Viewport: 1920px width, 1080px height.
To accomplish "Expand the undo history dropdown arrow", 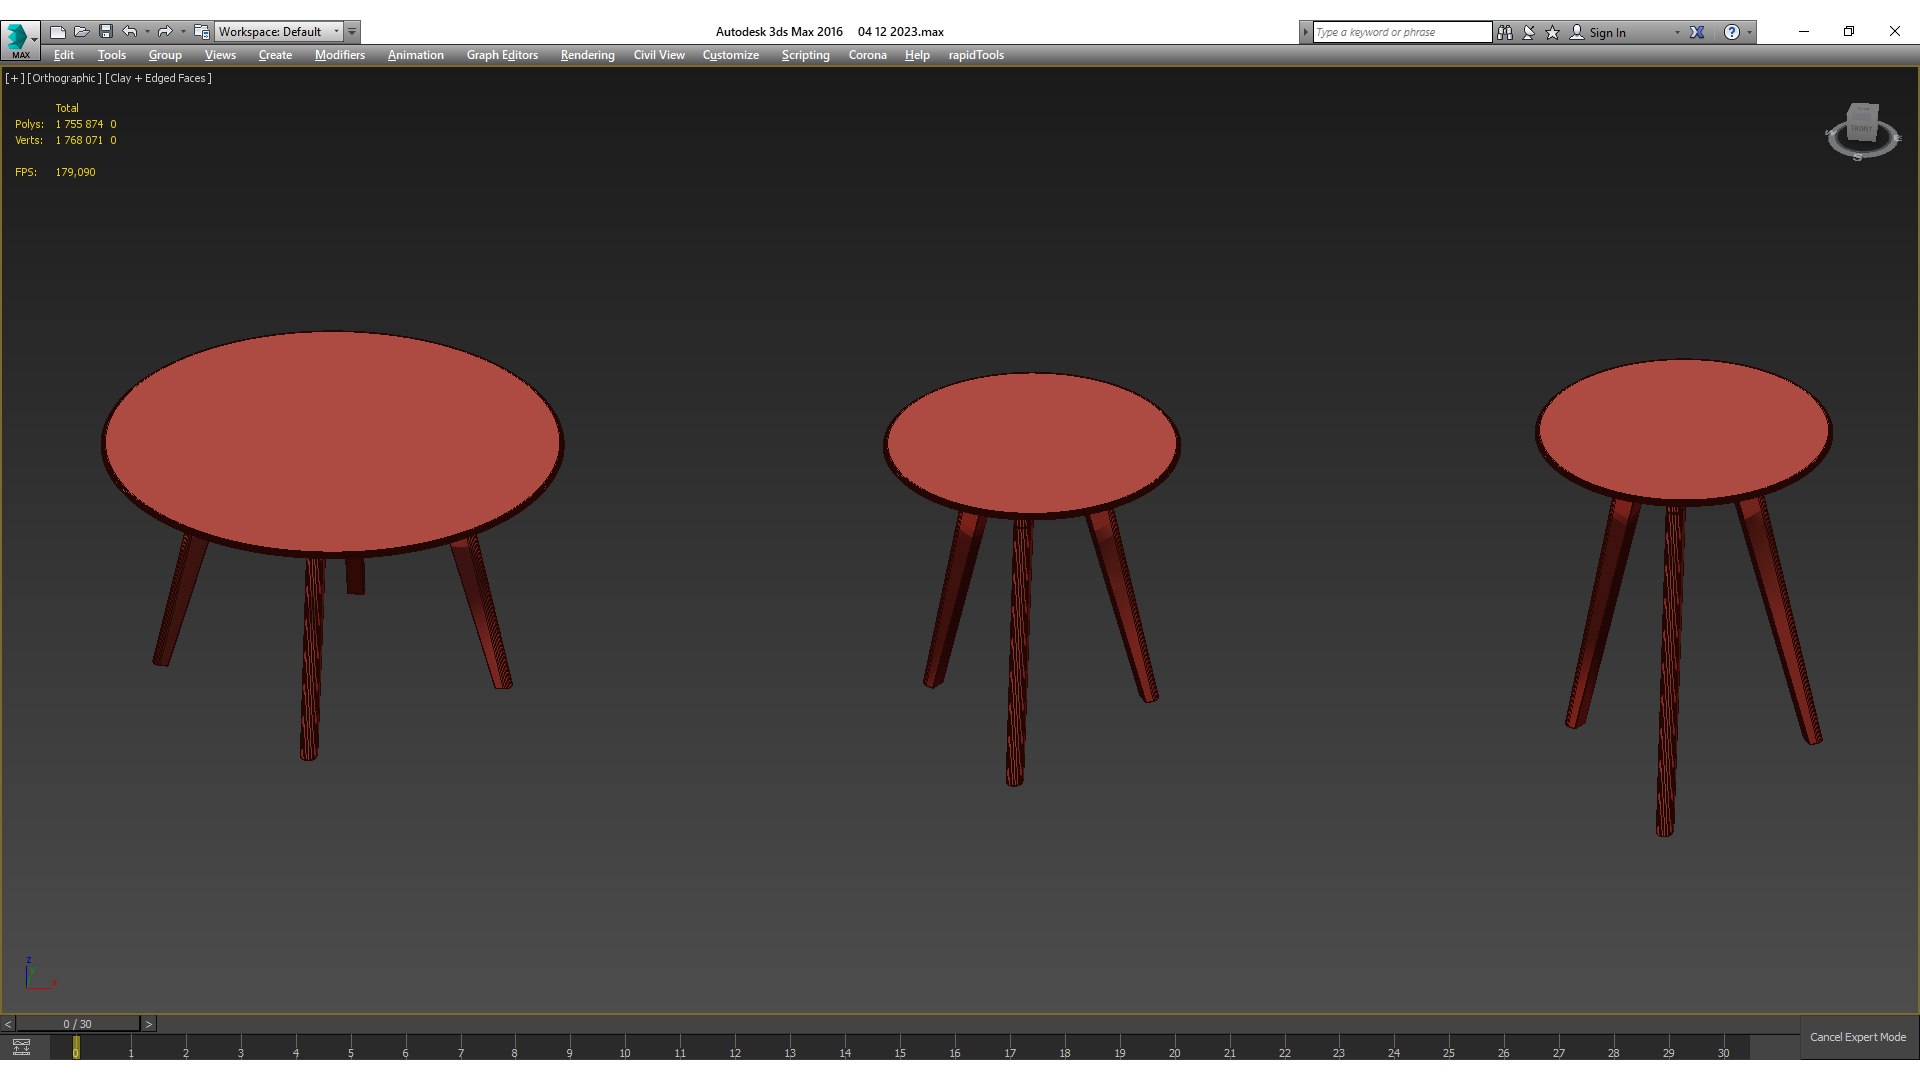I will [147, 32].
